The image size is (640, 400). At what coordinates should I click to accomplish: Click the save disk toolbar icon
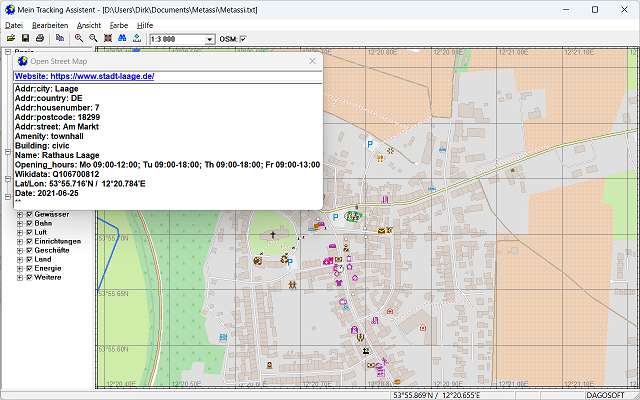25,38
